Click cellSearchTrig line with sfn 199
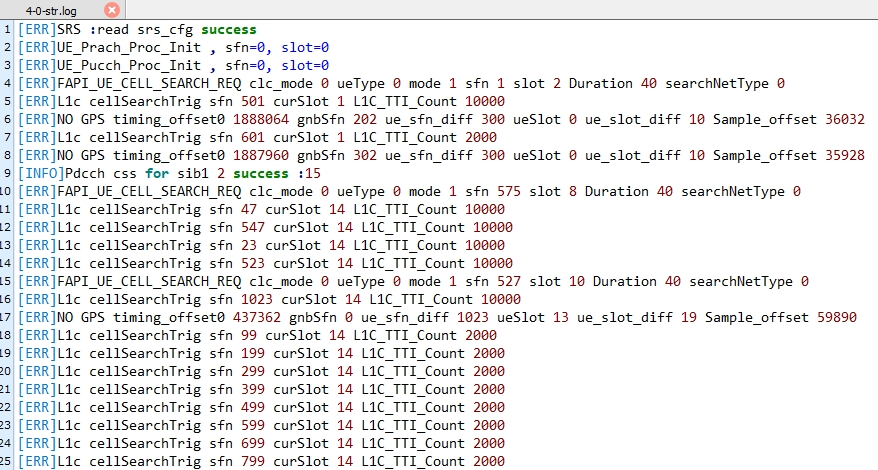The height and width of the screenshot is (470, 878). click(x=261, y=353)
